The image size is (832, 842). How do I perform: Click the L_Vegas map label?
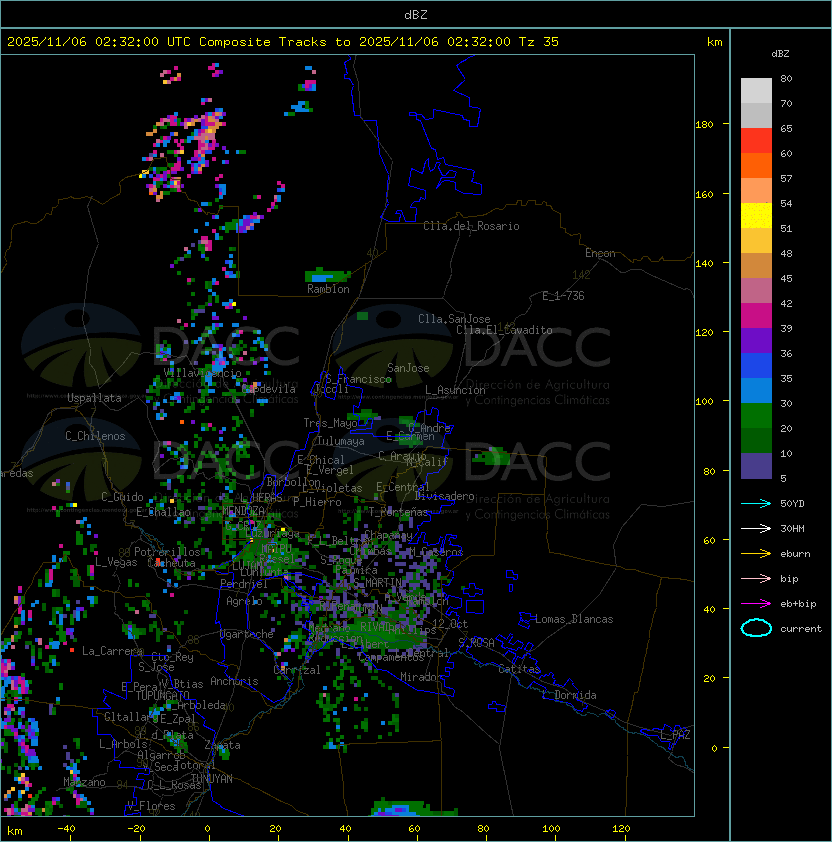pos(116,562)
